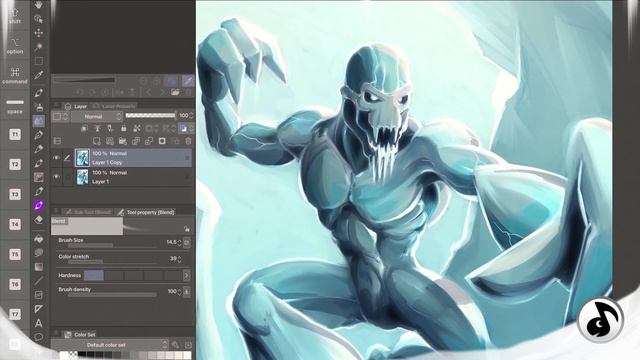The image size is (640, 360).
Task: Merge with the layer below
Action: 149,141
